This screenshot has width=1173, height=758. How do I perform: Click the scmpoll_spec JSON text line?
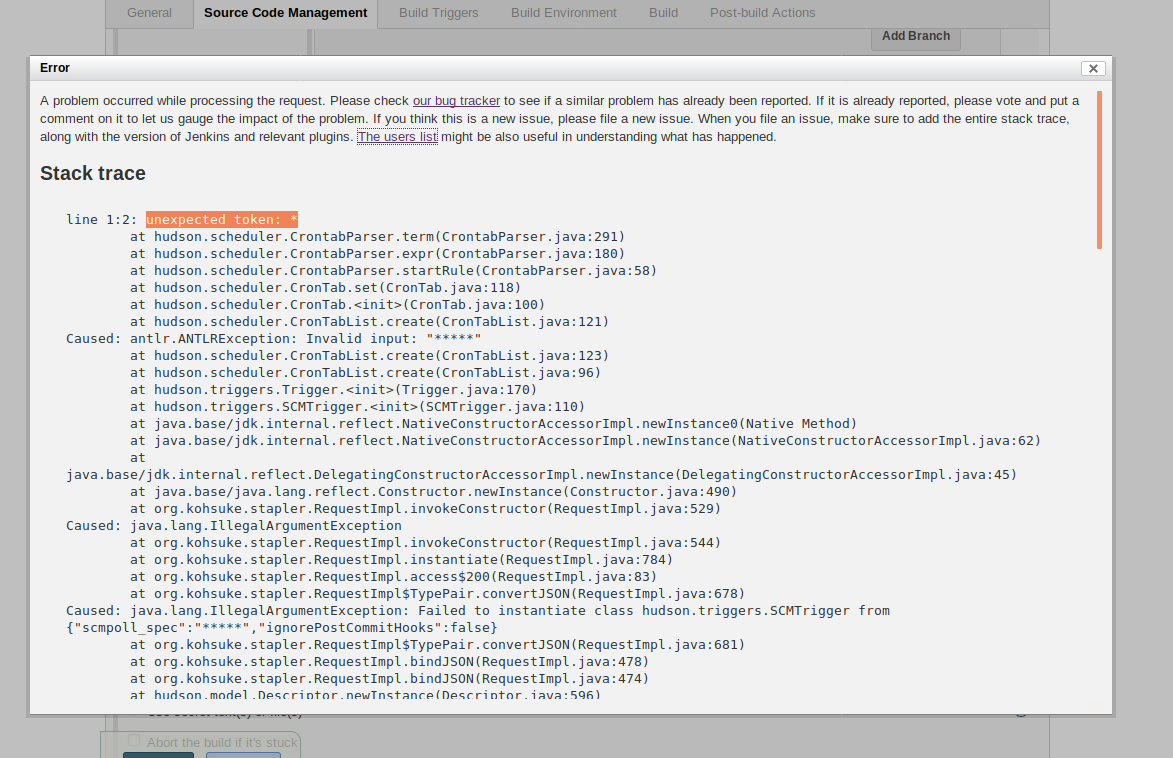coord(281,628)
